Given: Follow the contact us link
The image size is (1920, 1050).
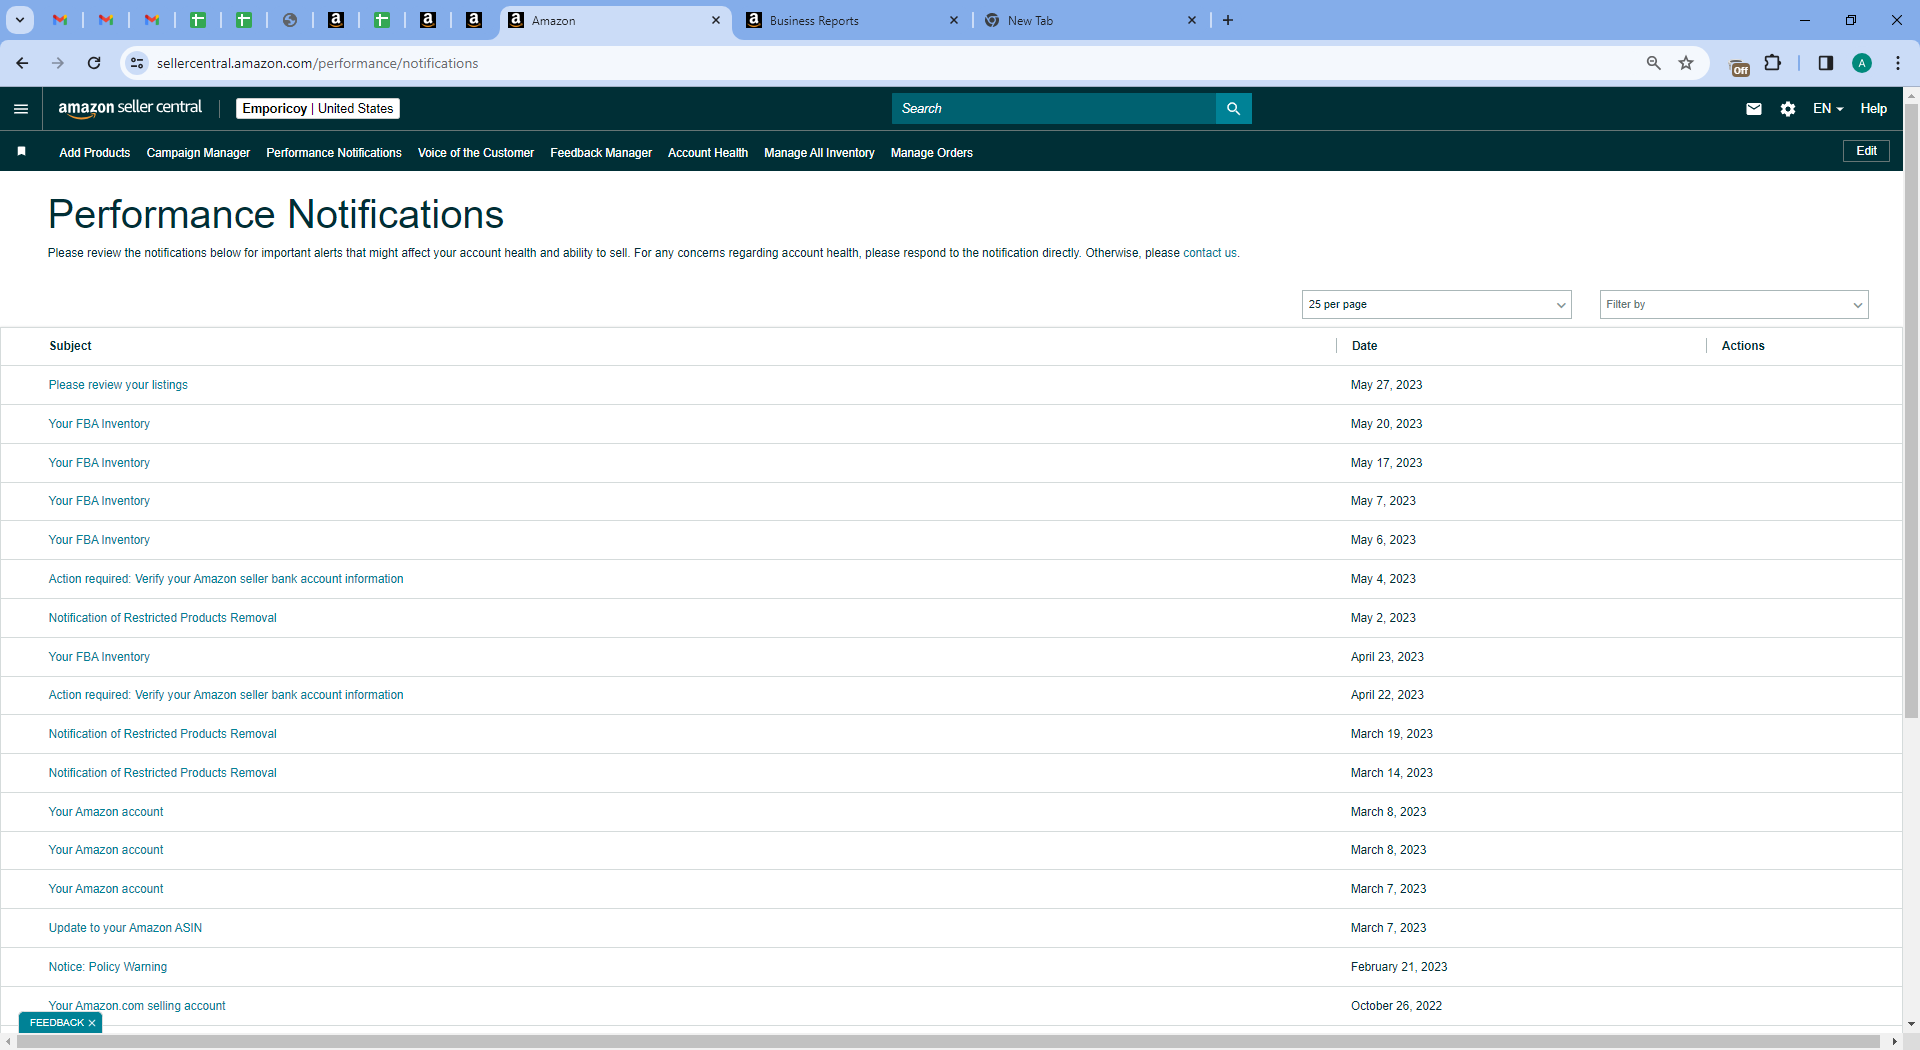Looking at the screenshot, I should [x=1210, y=253].
